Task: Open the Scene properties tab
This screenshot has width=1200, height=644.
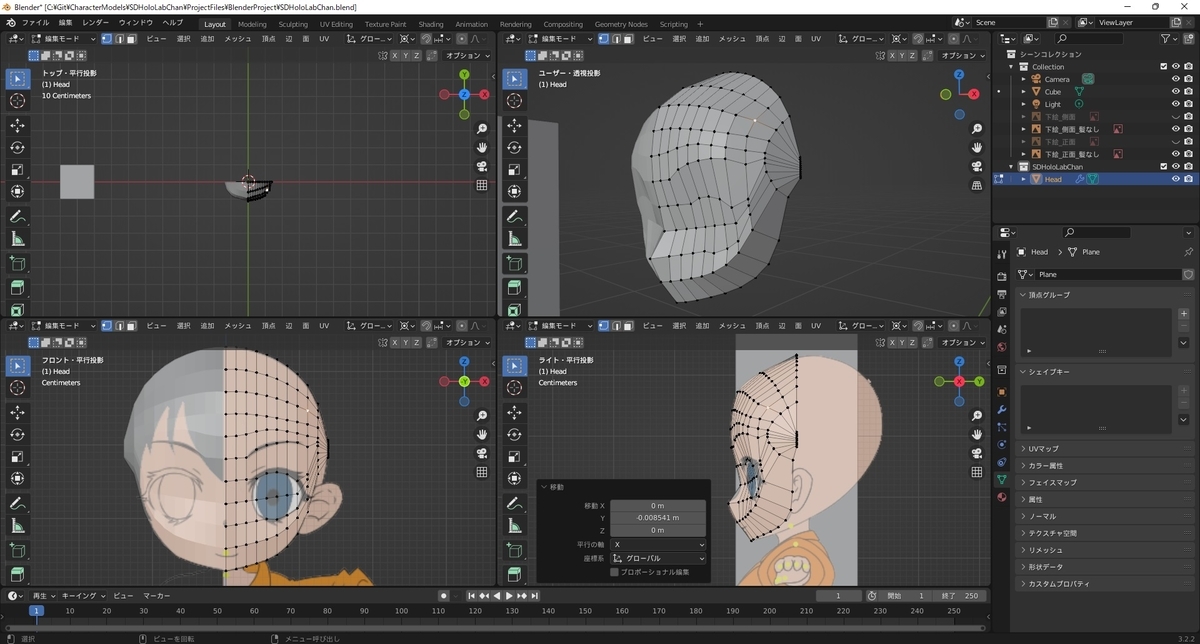Action: (x=1002, y=329)
